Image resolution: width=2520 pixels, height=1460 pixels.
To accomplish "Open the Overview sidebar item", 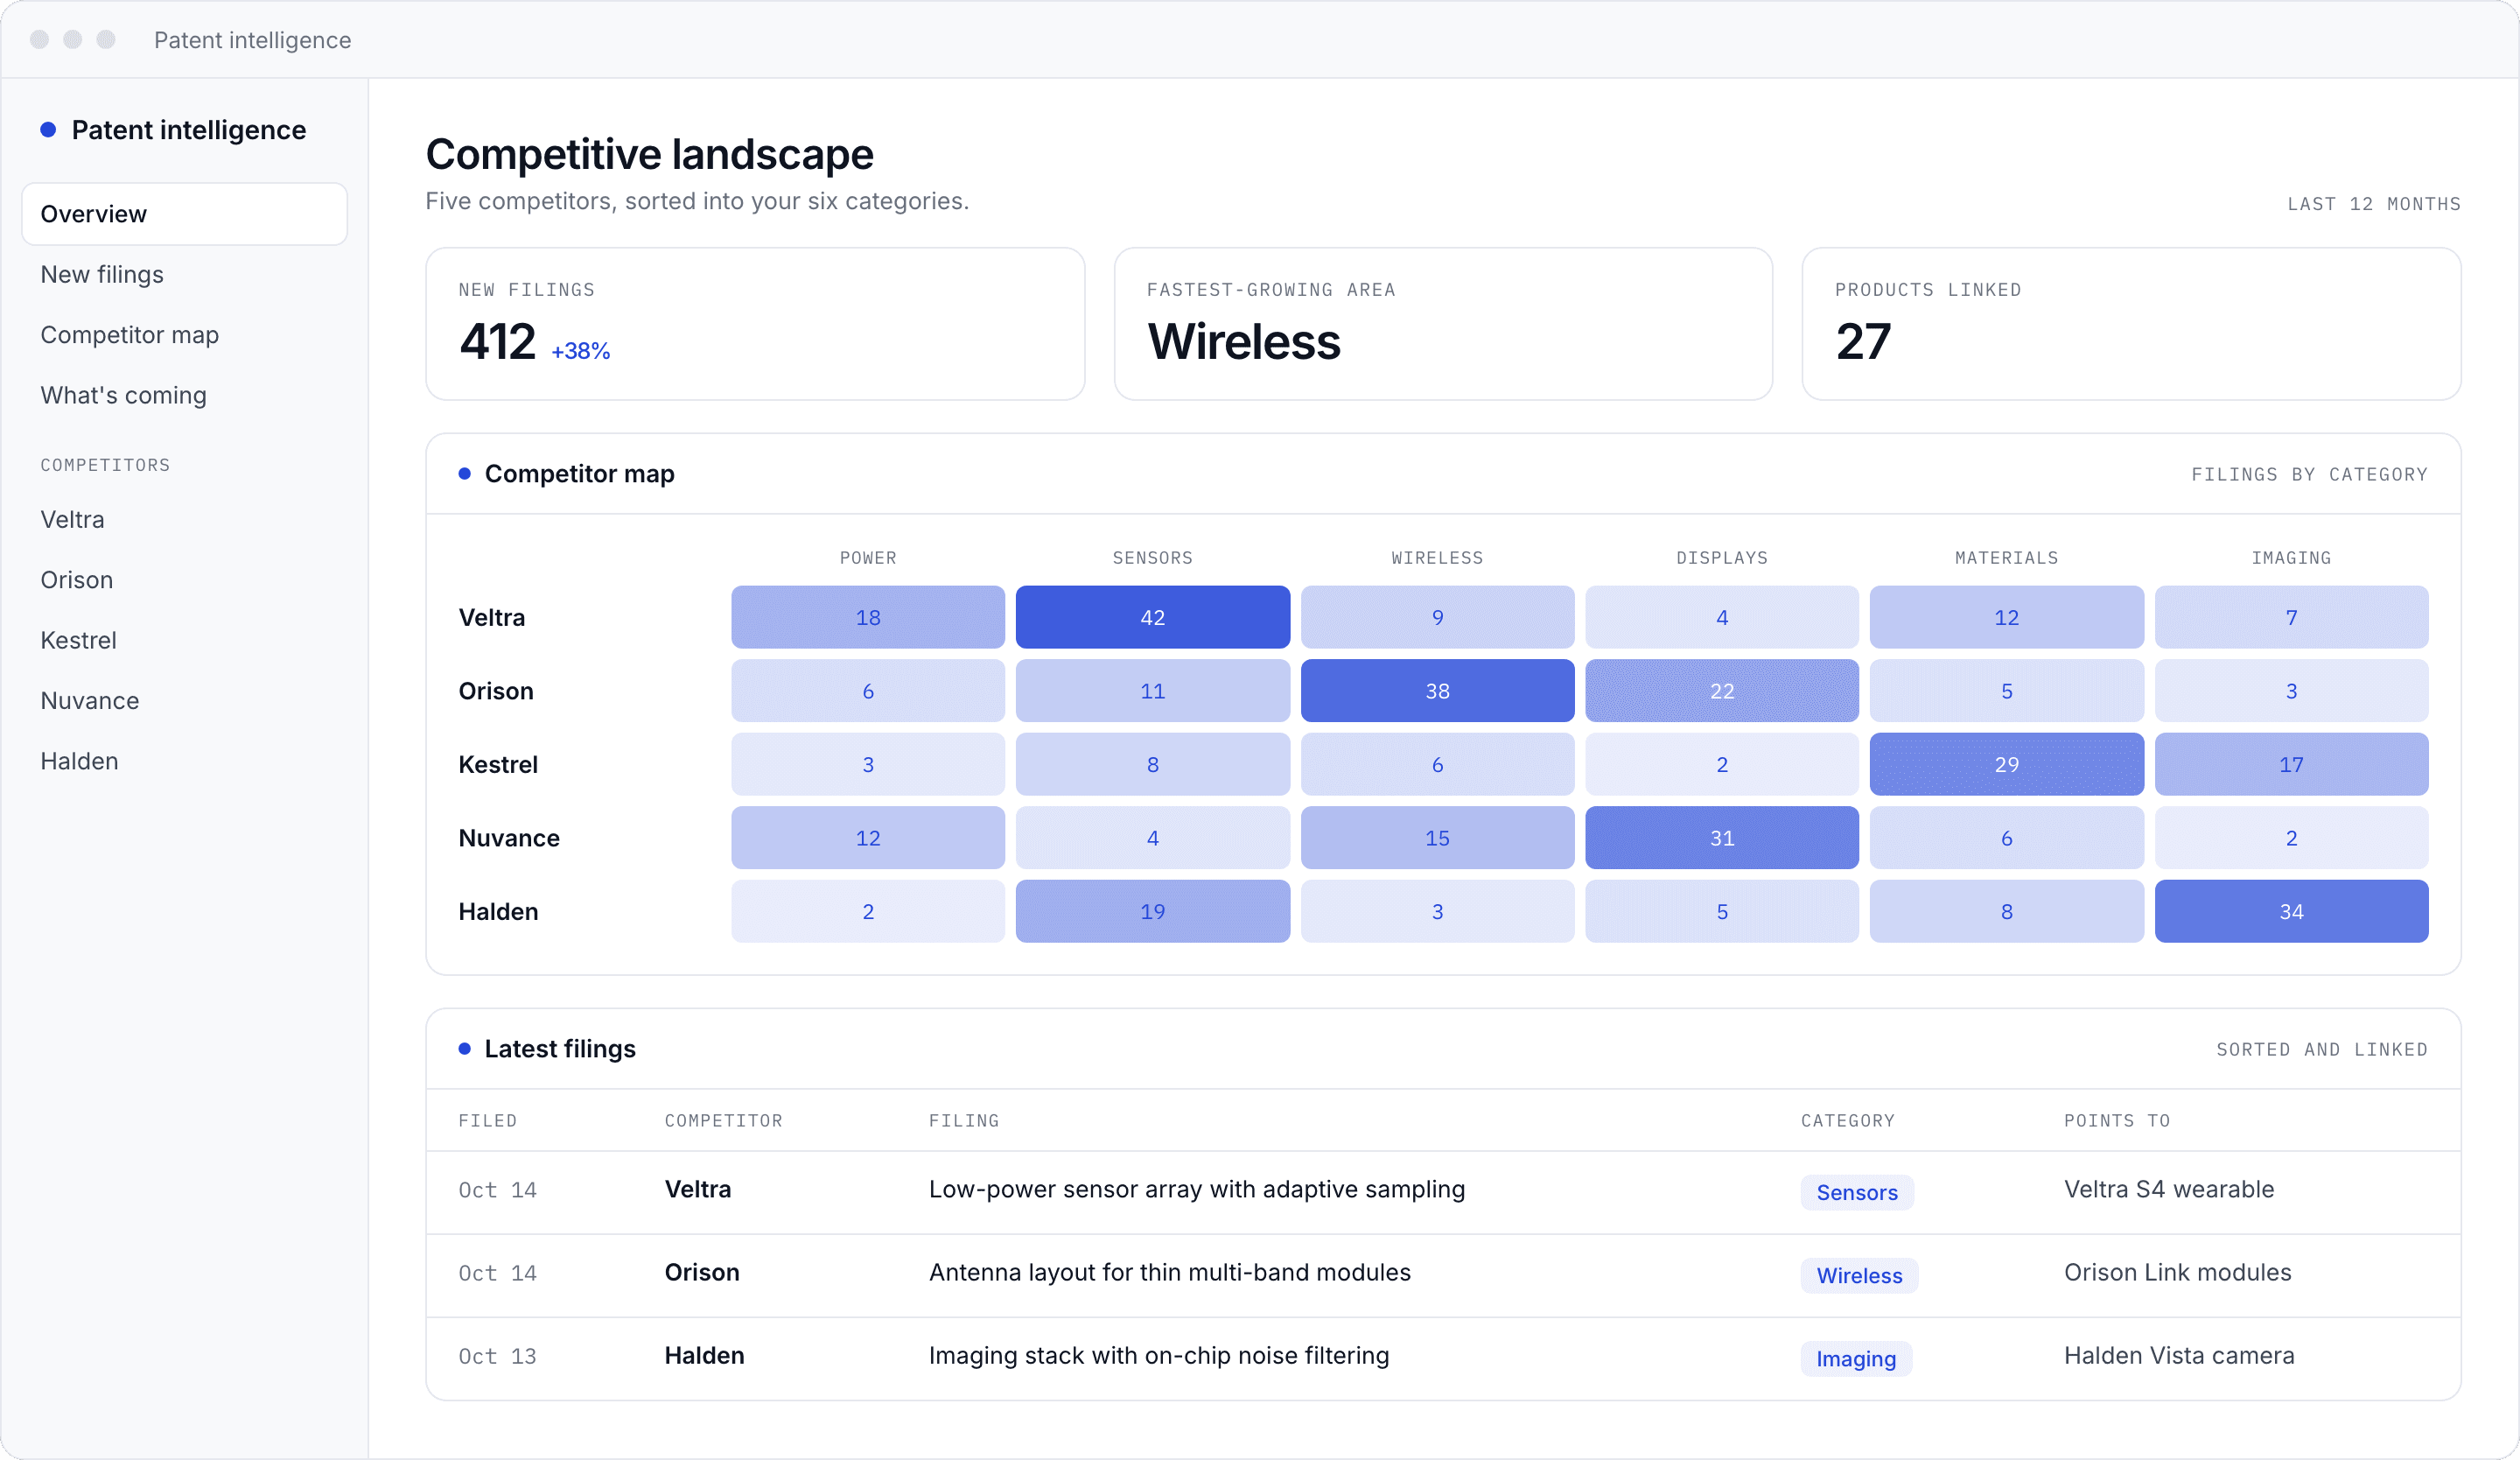I will [184, 214].
